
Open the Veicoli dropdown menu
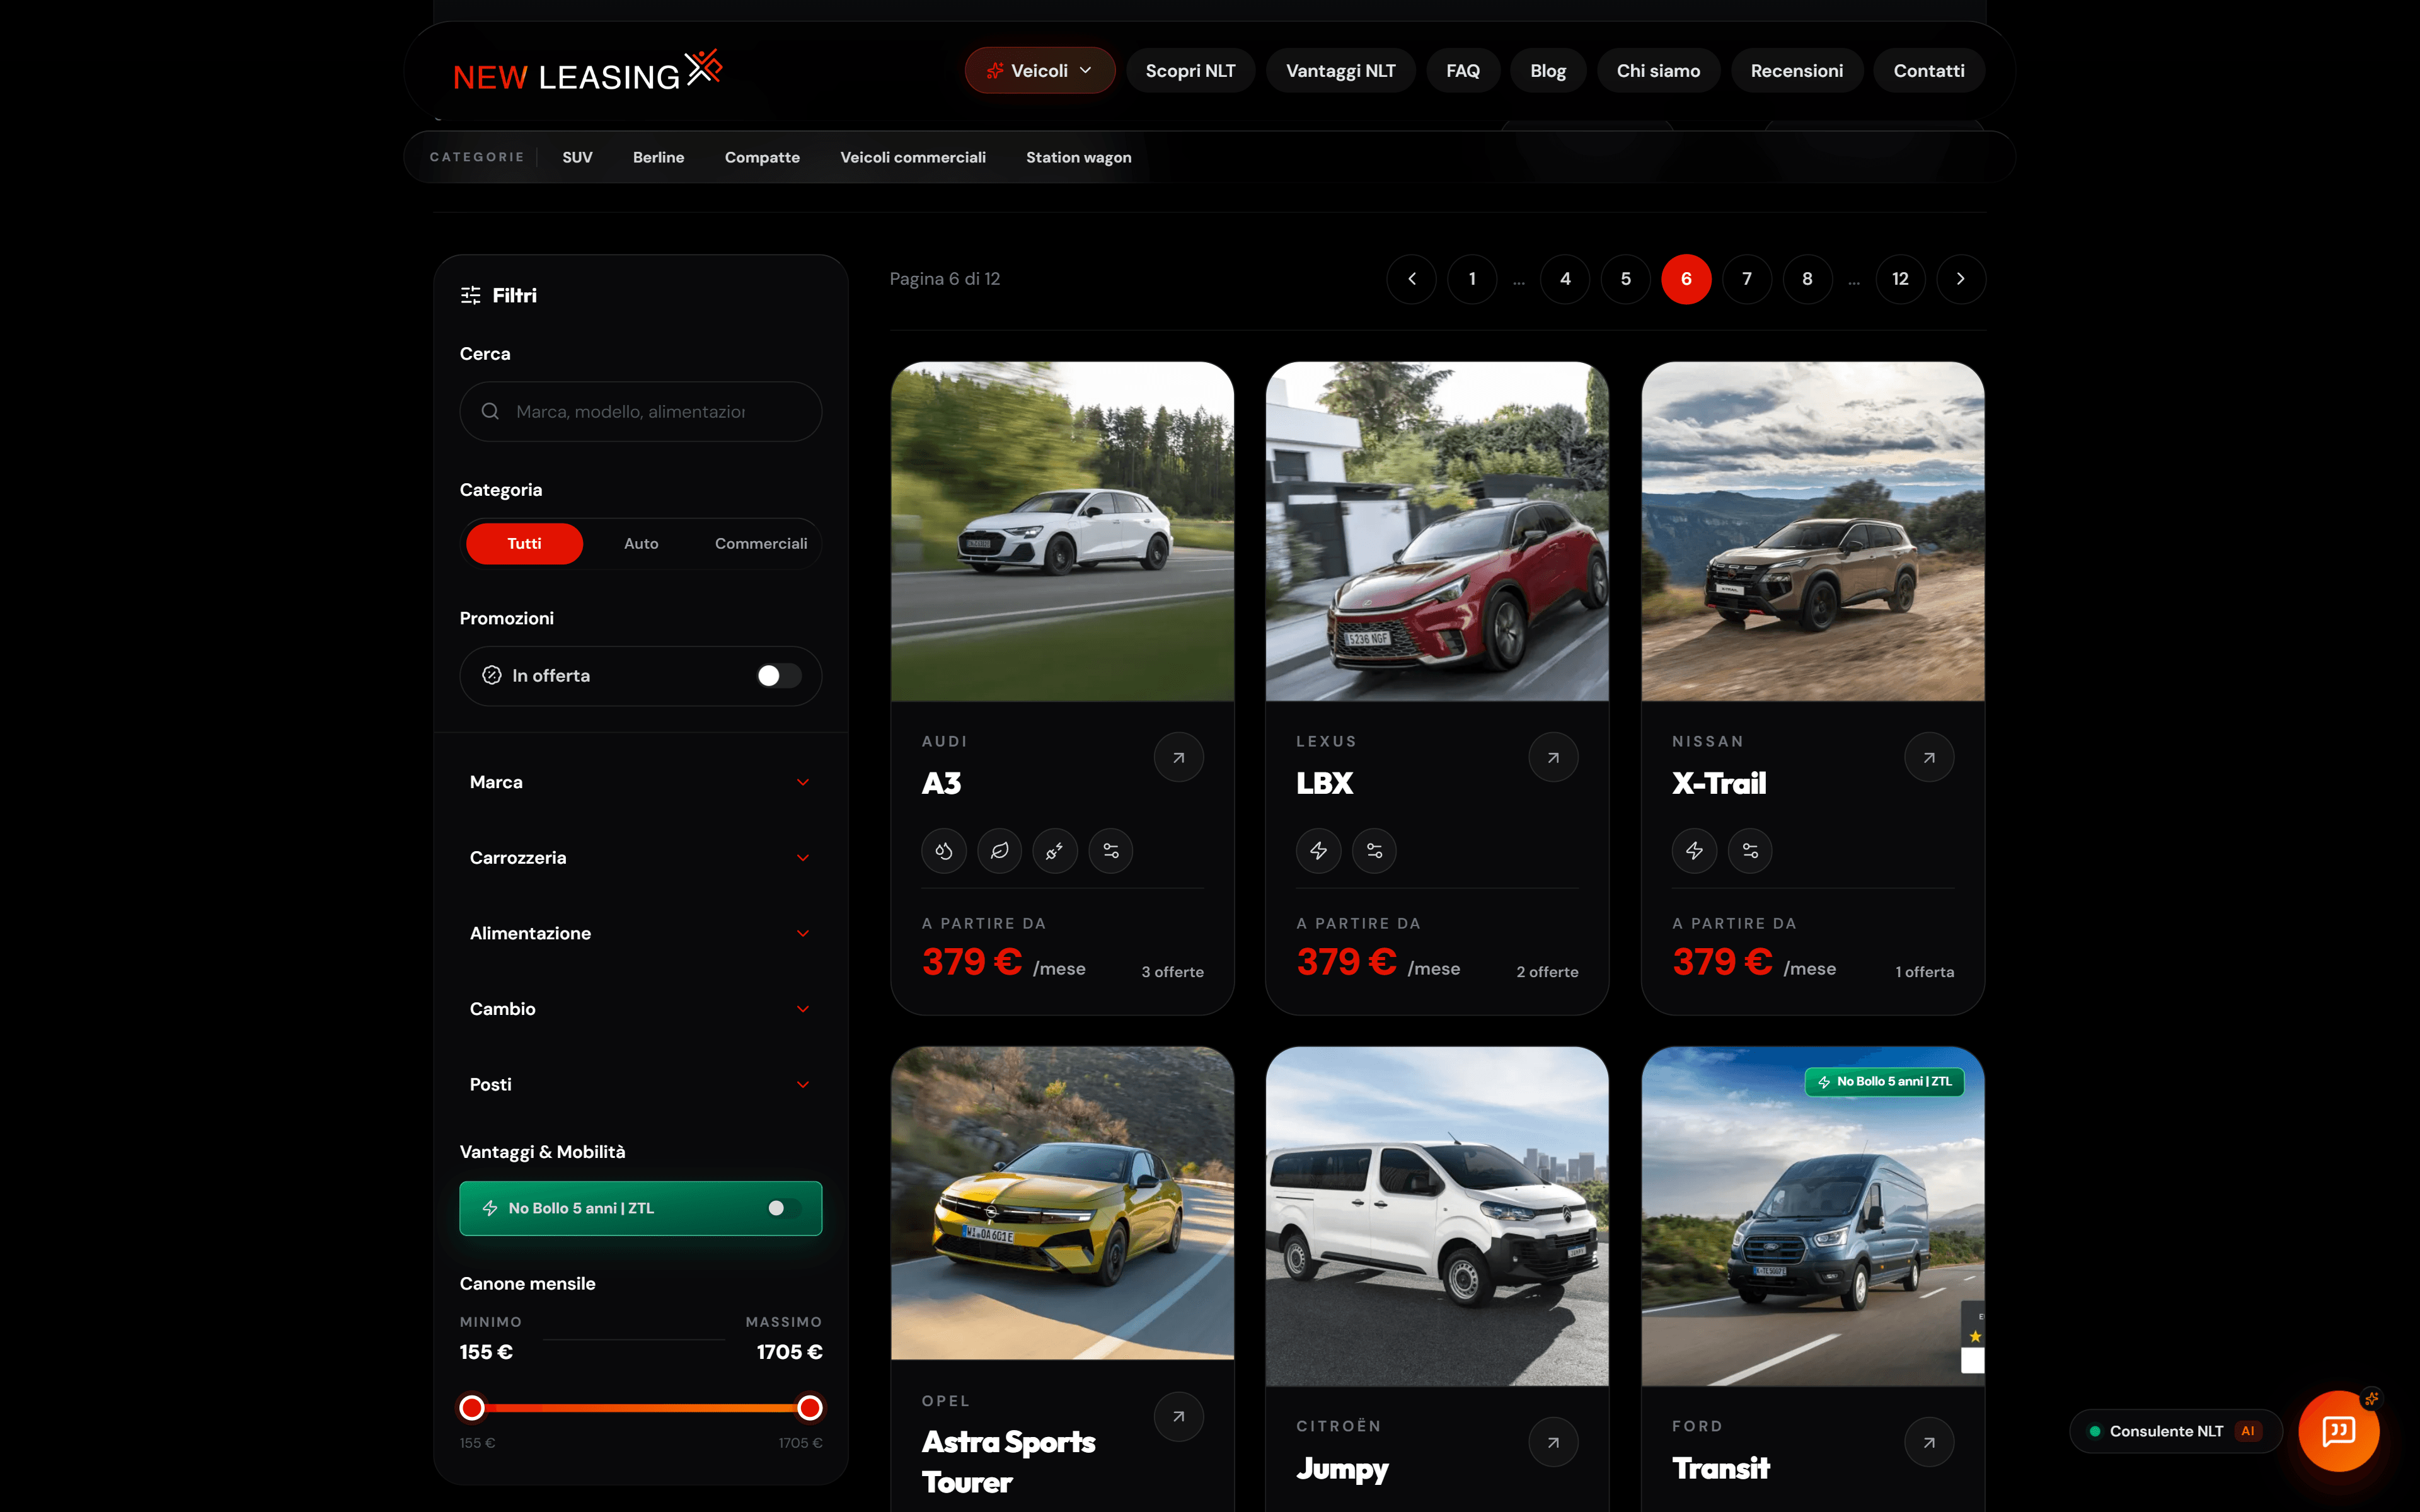[x=1039, y=71]
